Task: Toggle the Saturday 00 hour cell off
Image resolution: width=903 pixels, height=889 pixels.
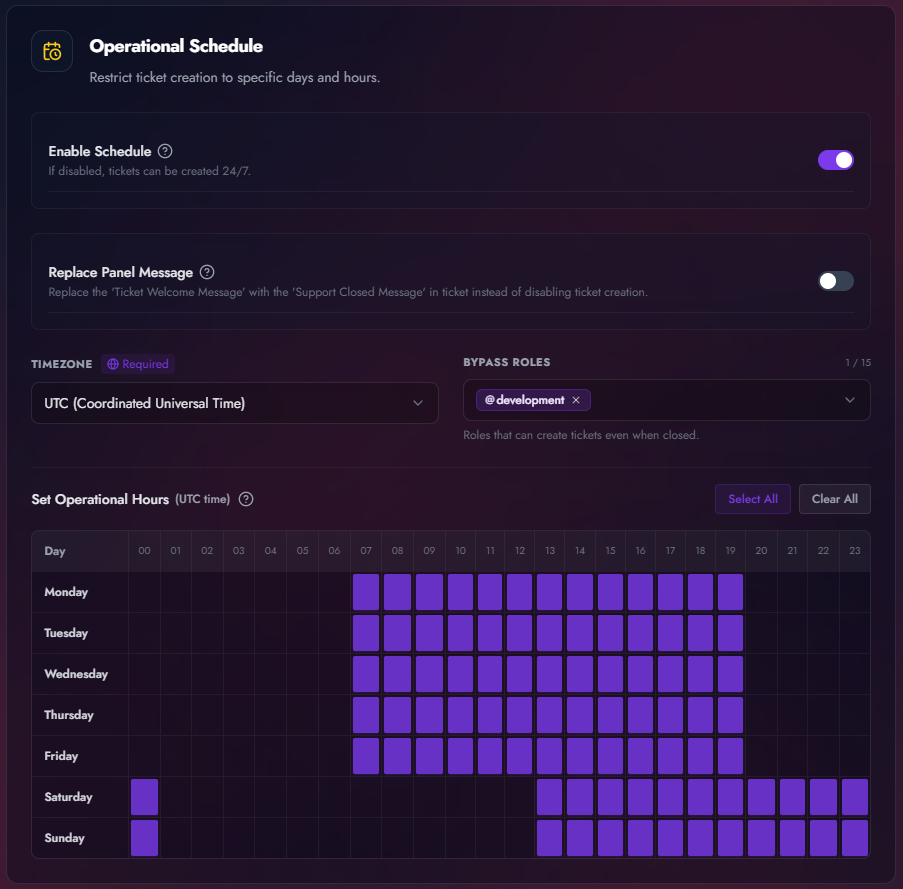Action: 144,797
